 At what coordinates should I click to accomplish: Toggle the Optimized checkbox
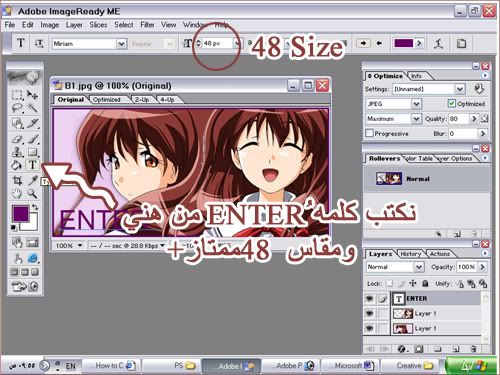451,104
